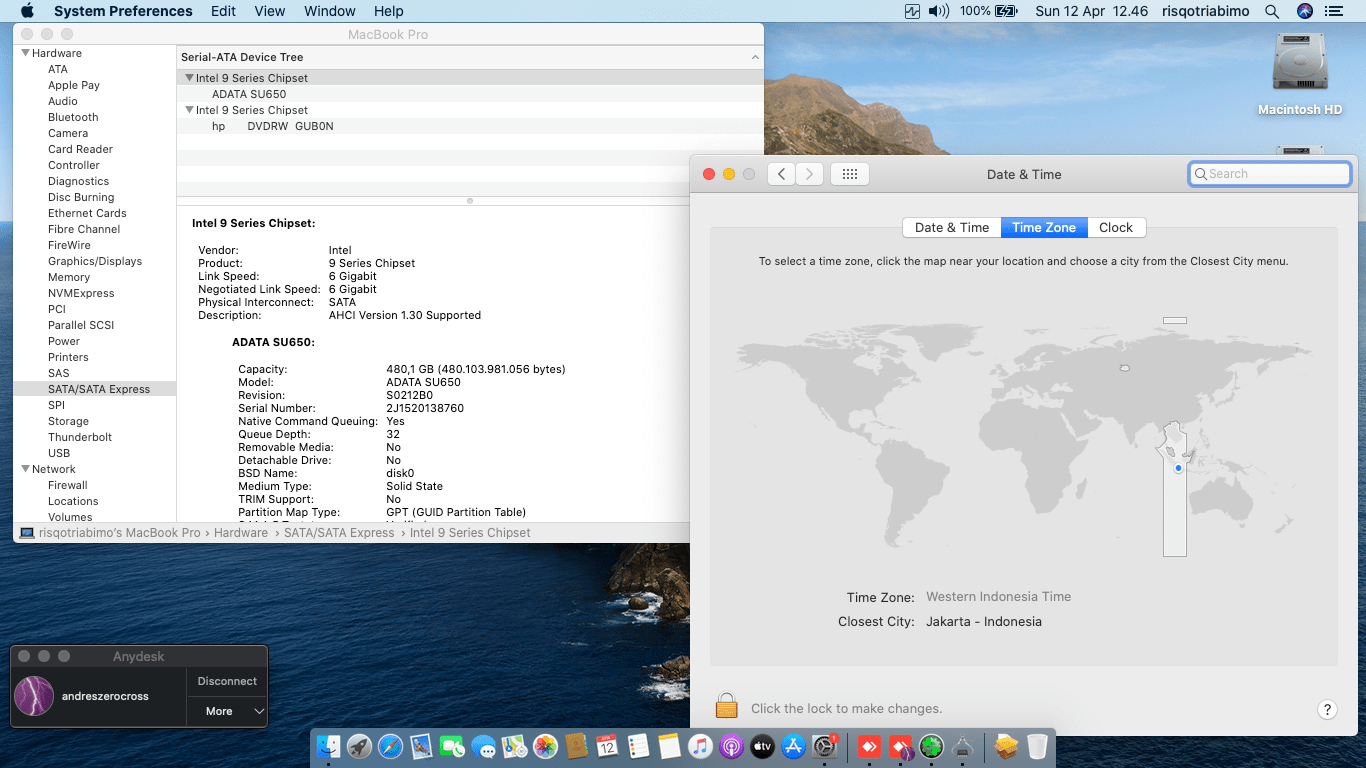Switch to the Date & Time tab
Screen dimensions: 1366x768
click(x=952, y=228)
